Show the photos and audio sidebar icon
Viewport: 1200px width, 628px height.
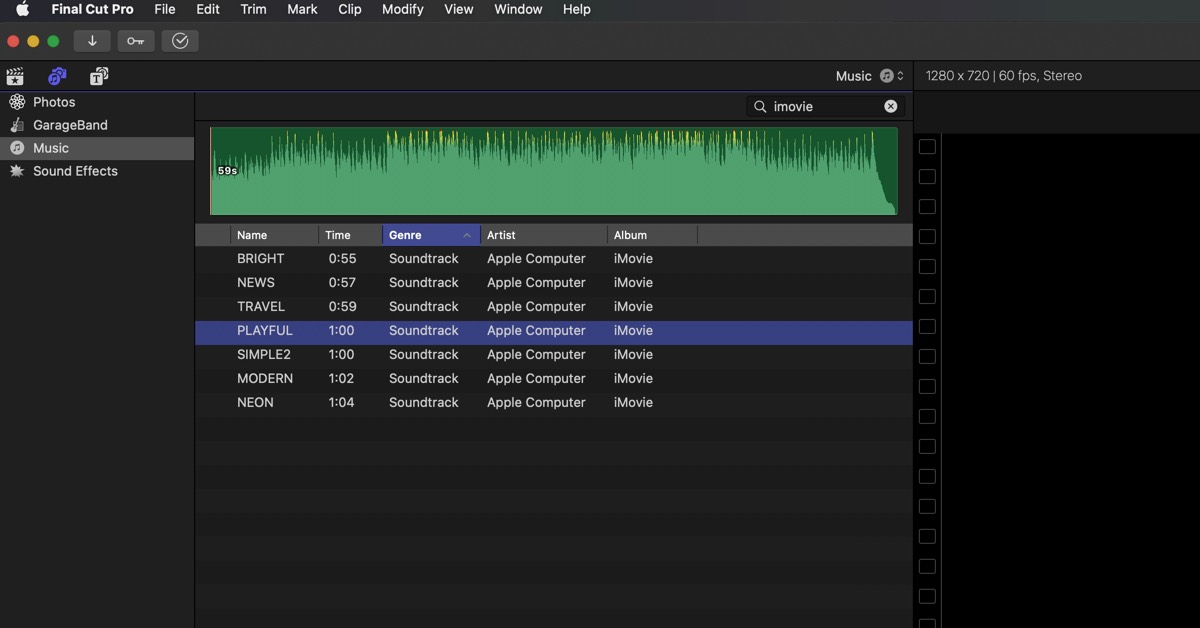57,76
